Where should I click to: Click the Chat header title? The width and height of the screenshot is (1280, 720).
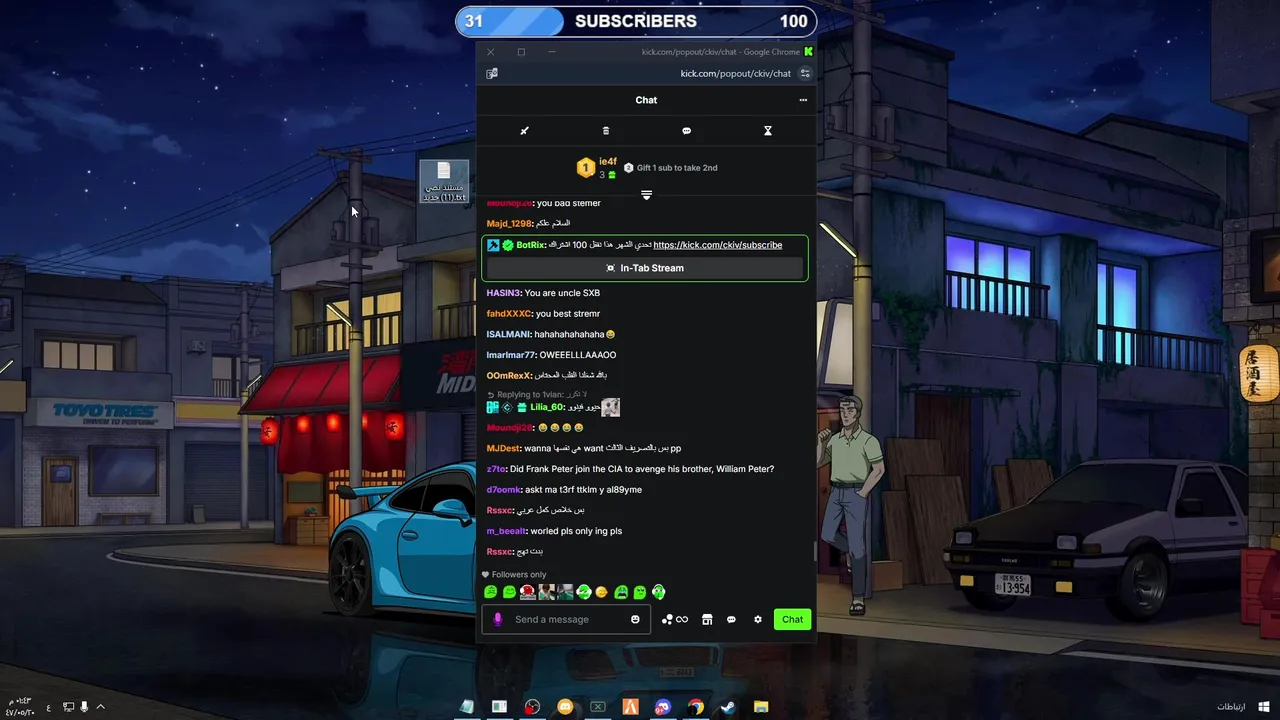tap(646, 100)
